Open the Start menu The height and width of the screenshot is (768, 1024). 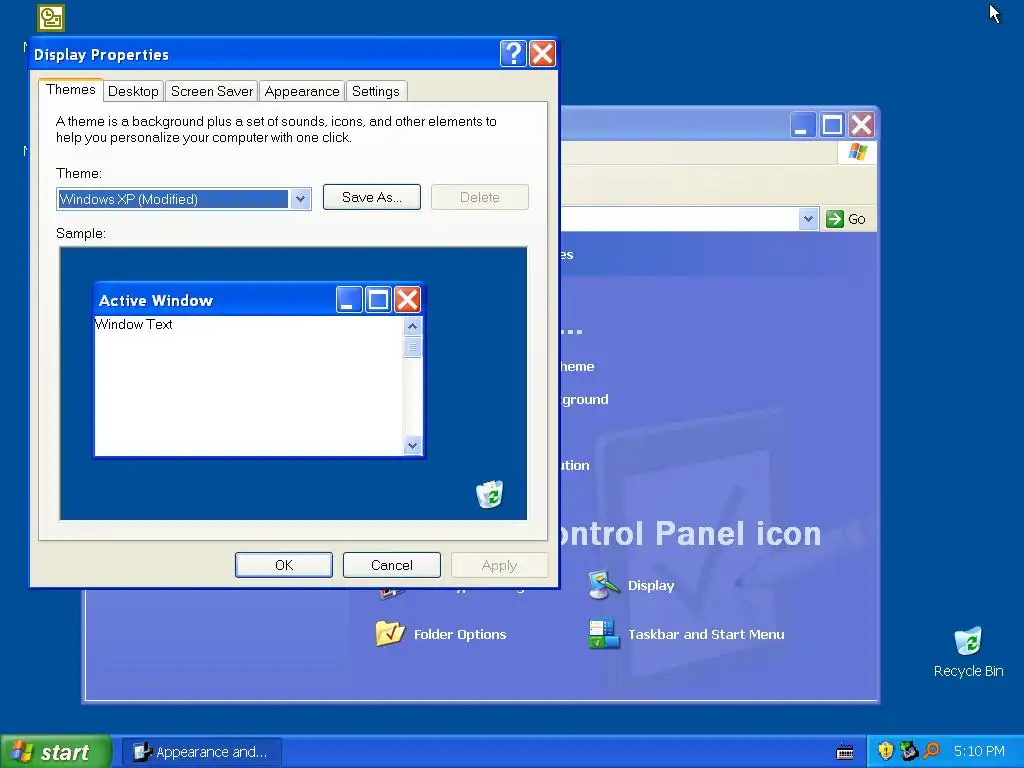tap(56, 752)
